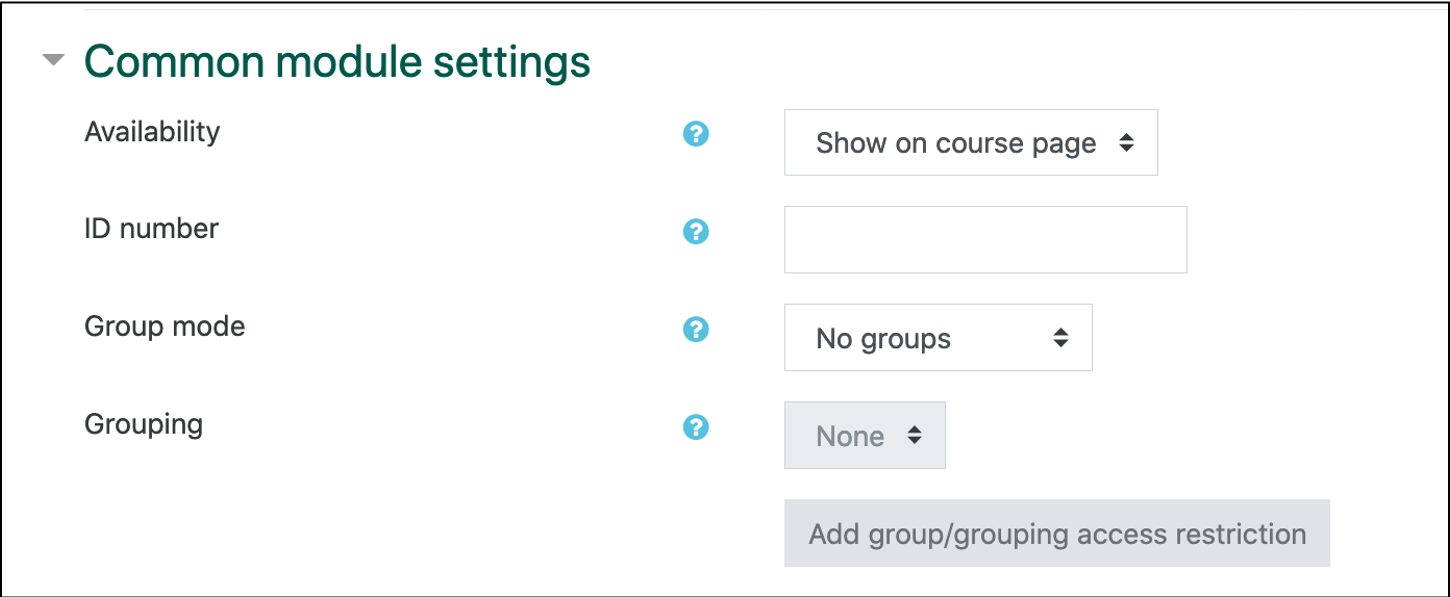Click the Availability label text
1450x597 pixels.
coord(151,131)
